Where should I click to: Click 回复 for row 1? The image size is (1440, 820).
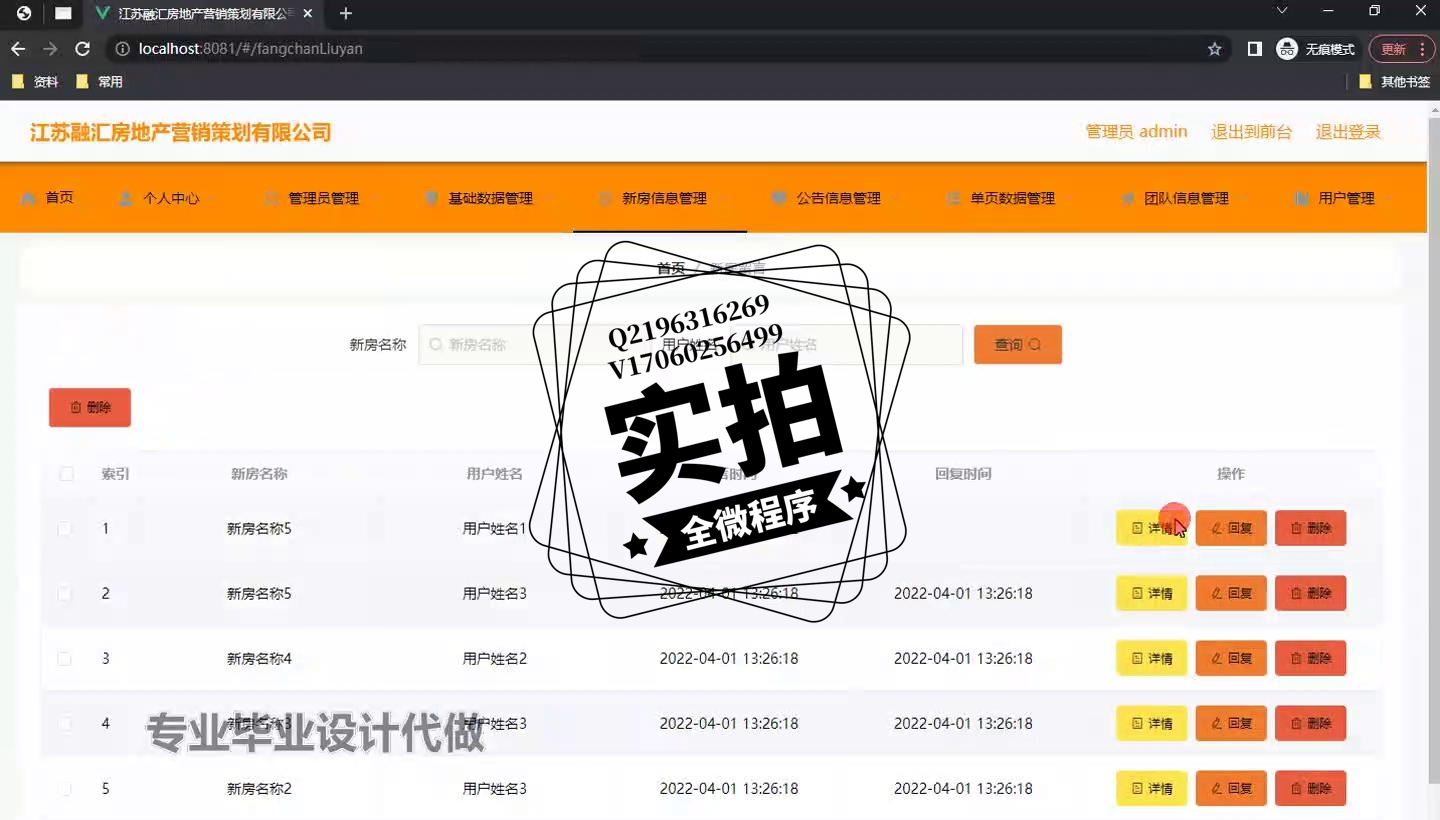(x=1231, y=528)
